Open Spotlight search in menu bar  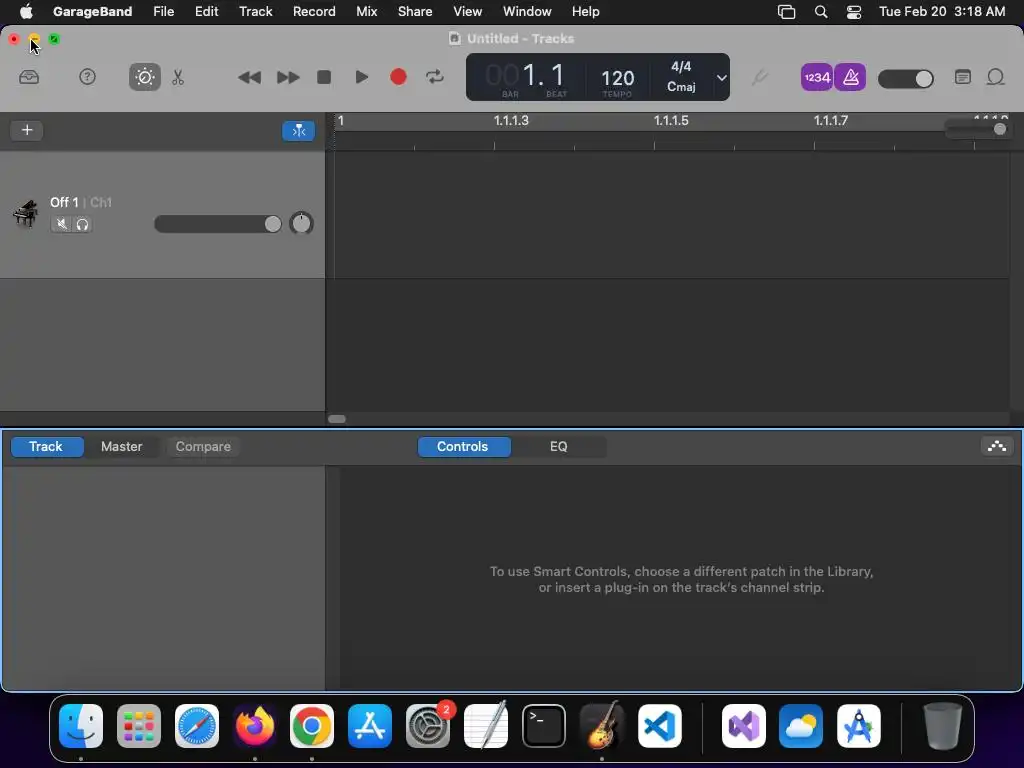coord(821,12)
